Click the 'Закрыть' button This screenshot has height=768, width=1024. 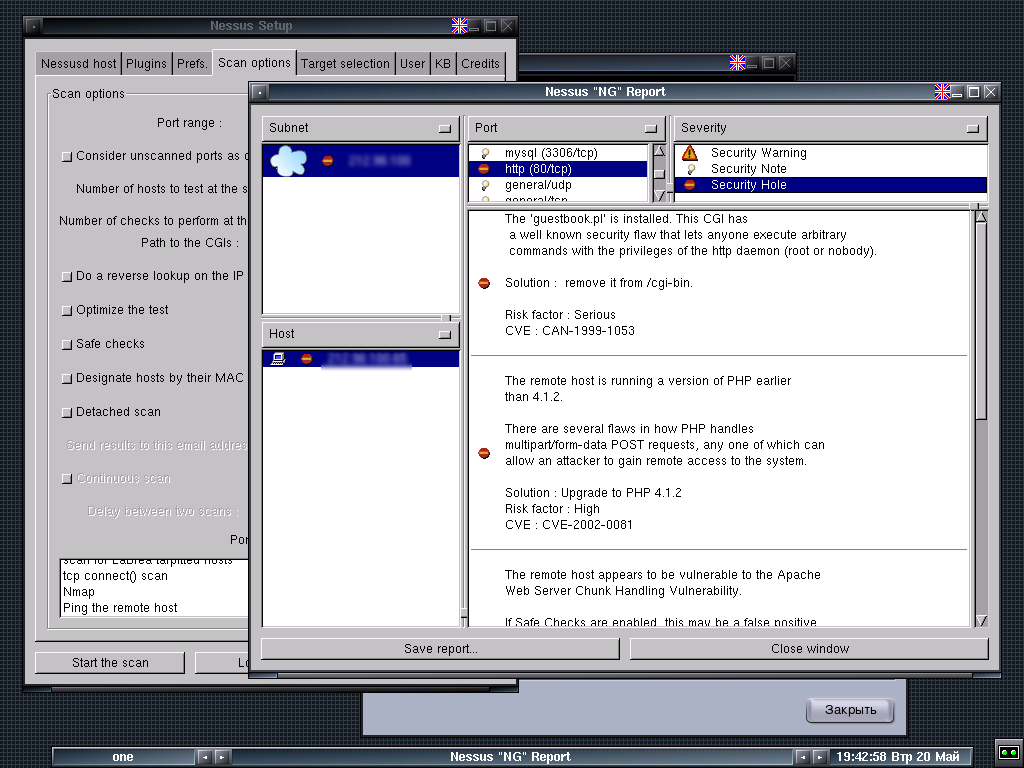click(x=850, y=710)
